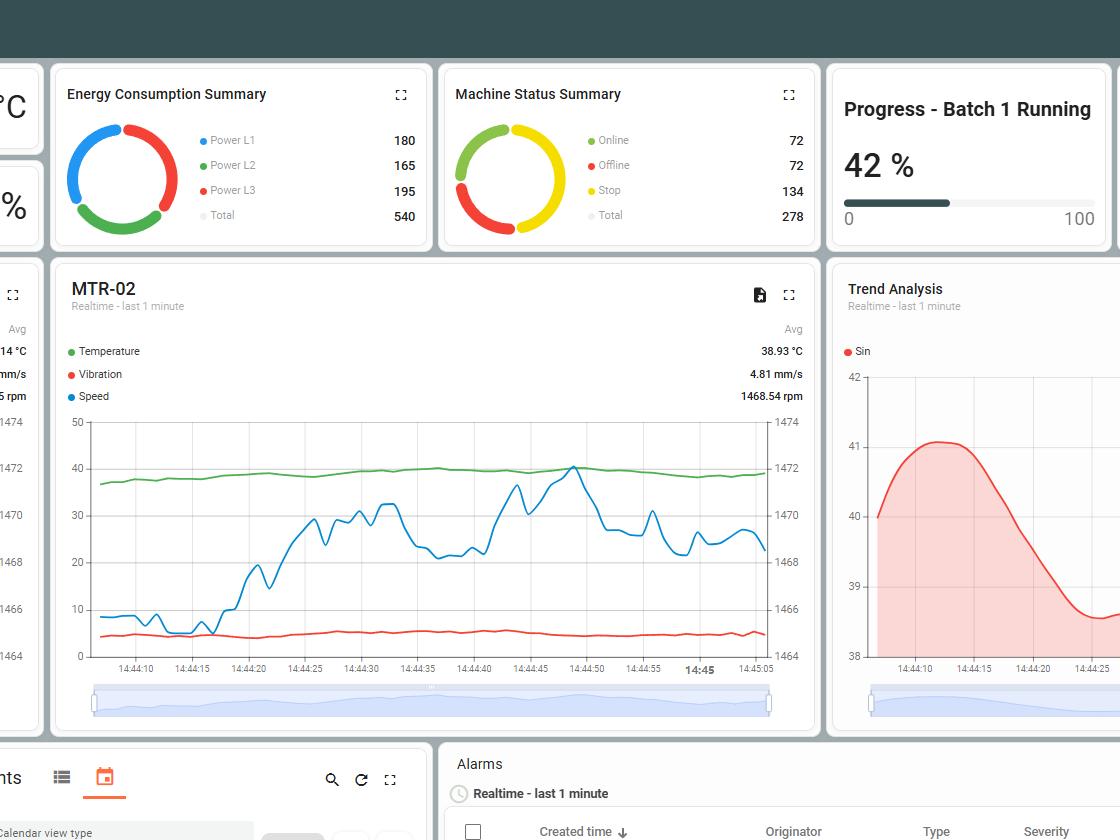Refresh the scheduler events widget
Screen dimensions: 1120x840
coord(361,779)
